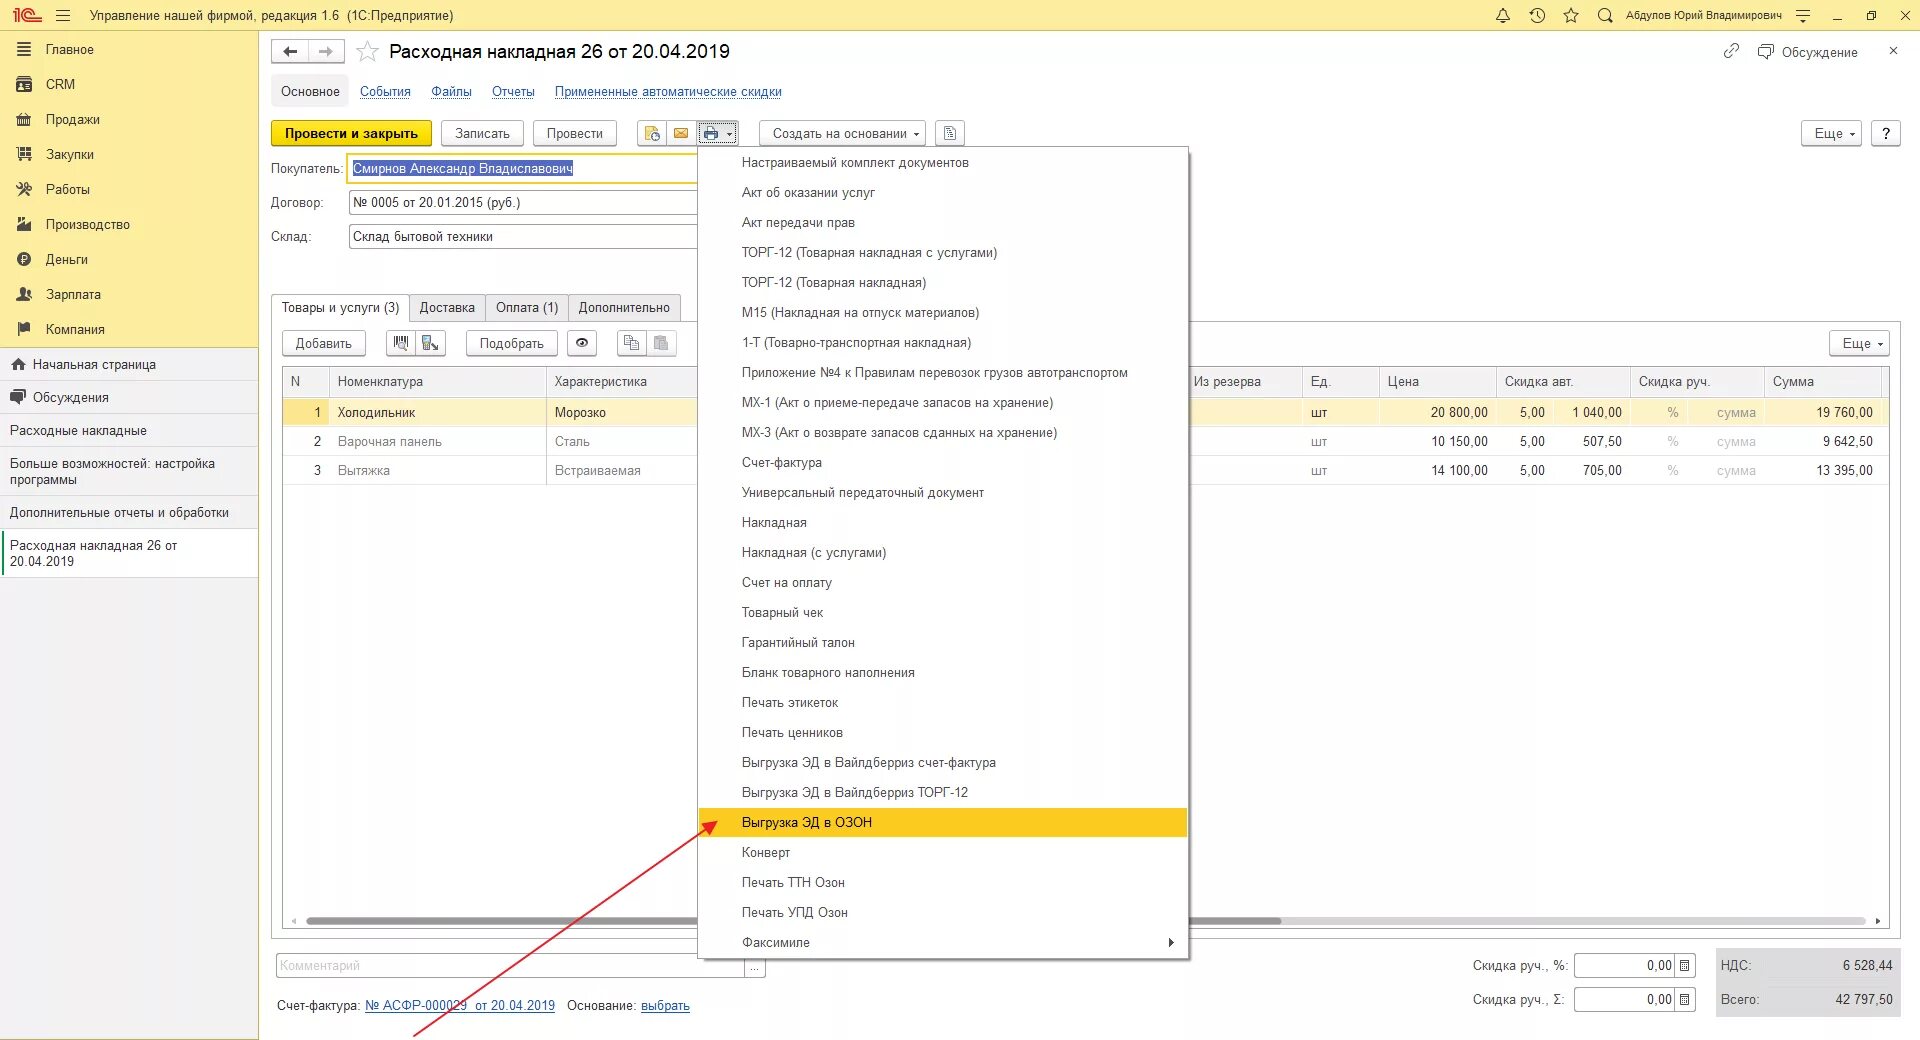Click the table horizontal scrollbar
The height and width of the screenshot is (1040, 1920).
[1085, 921]
